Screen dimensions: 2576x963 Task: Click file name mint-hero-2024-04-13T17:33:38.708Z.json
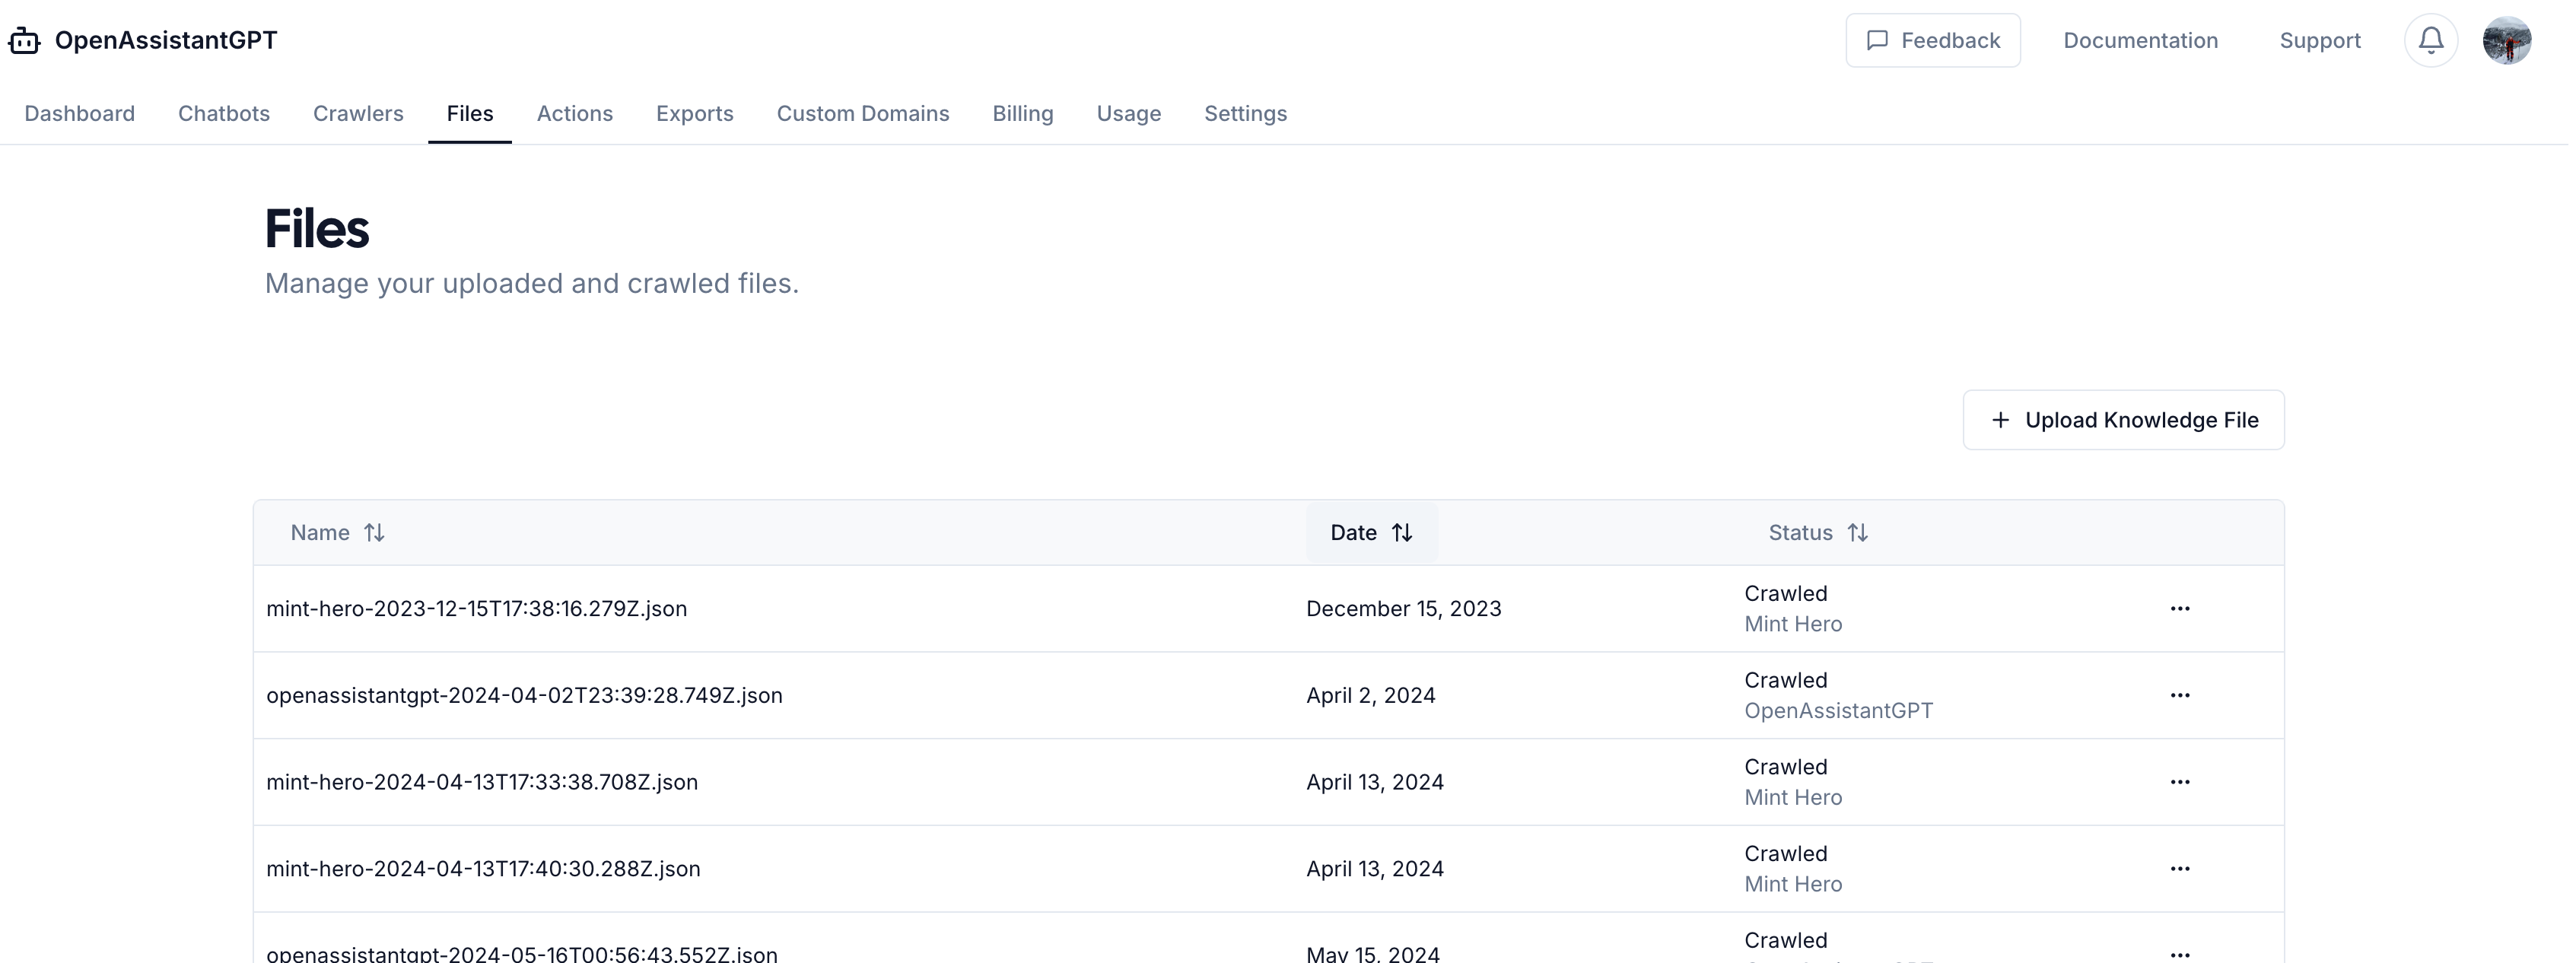point(482,782)
